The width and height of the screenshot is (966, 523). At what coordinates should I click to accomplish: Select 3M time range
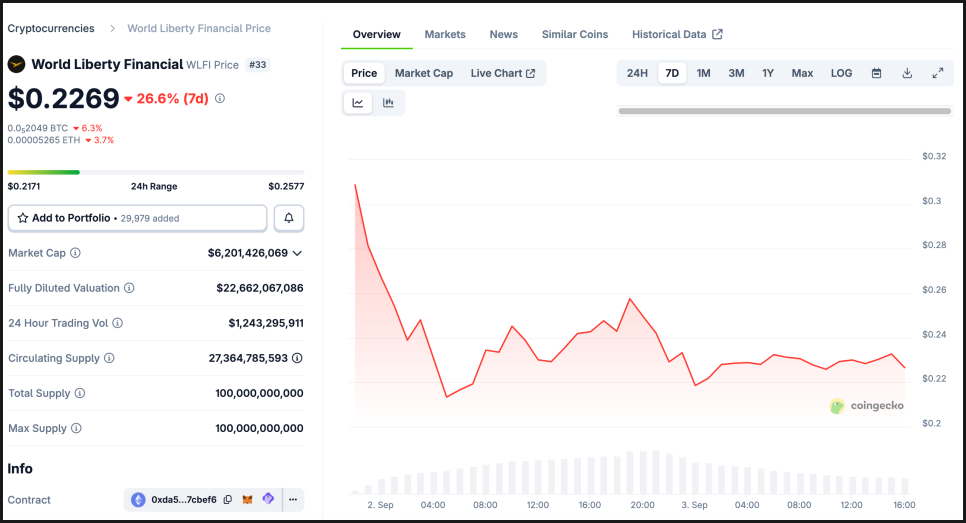click(x=736, y=73)
